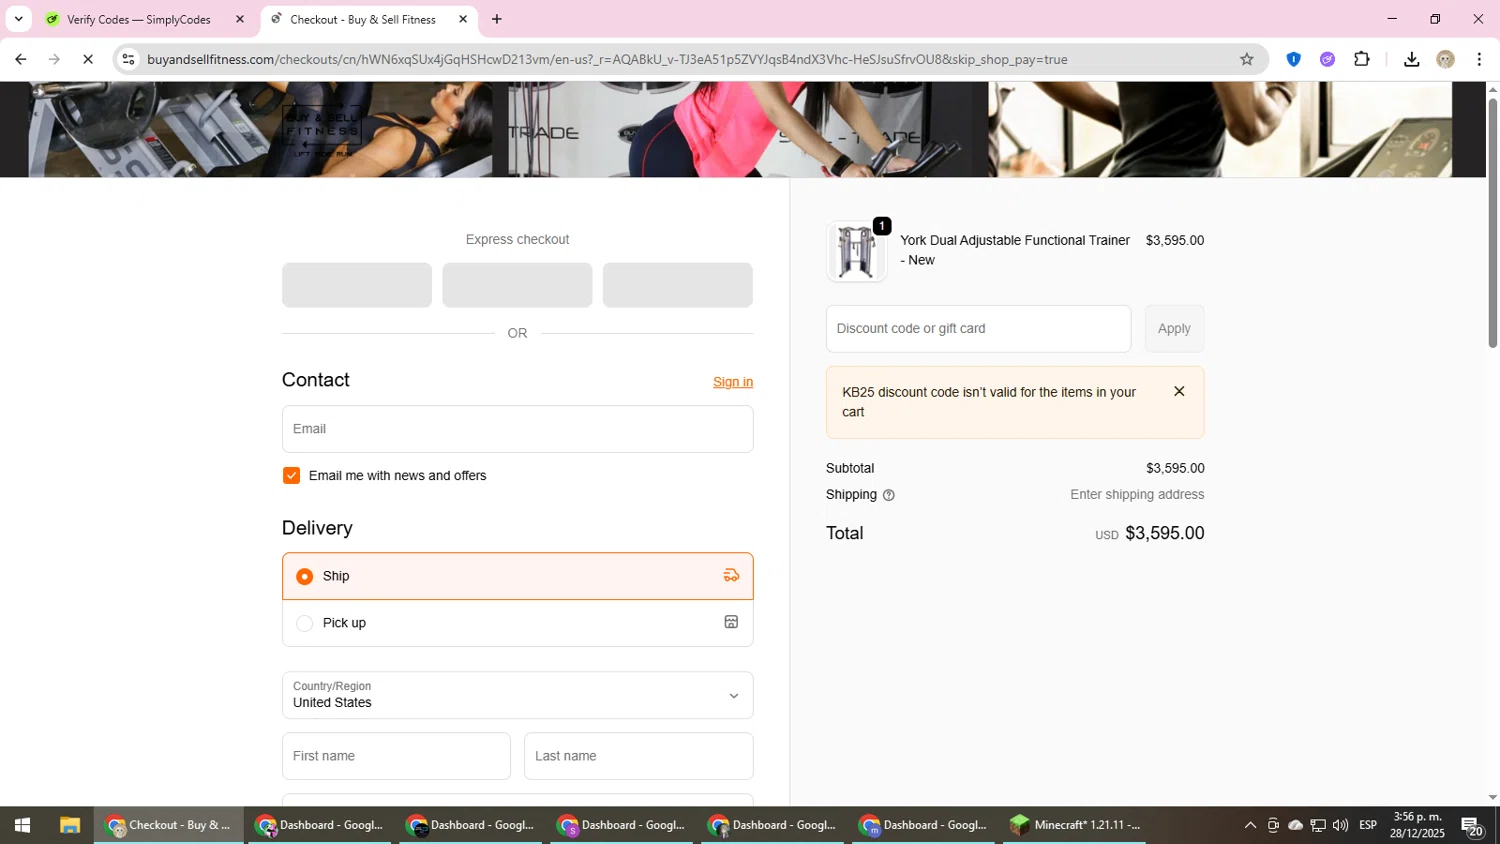Click the Enter shipping address text
The height and width of the screenshot is (844, 1500).
coord(1137,495)
